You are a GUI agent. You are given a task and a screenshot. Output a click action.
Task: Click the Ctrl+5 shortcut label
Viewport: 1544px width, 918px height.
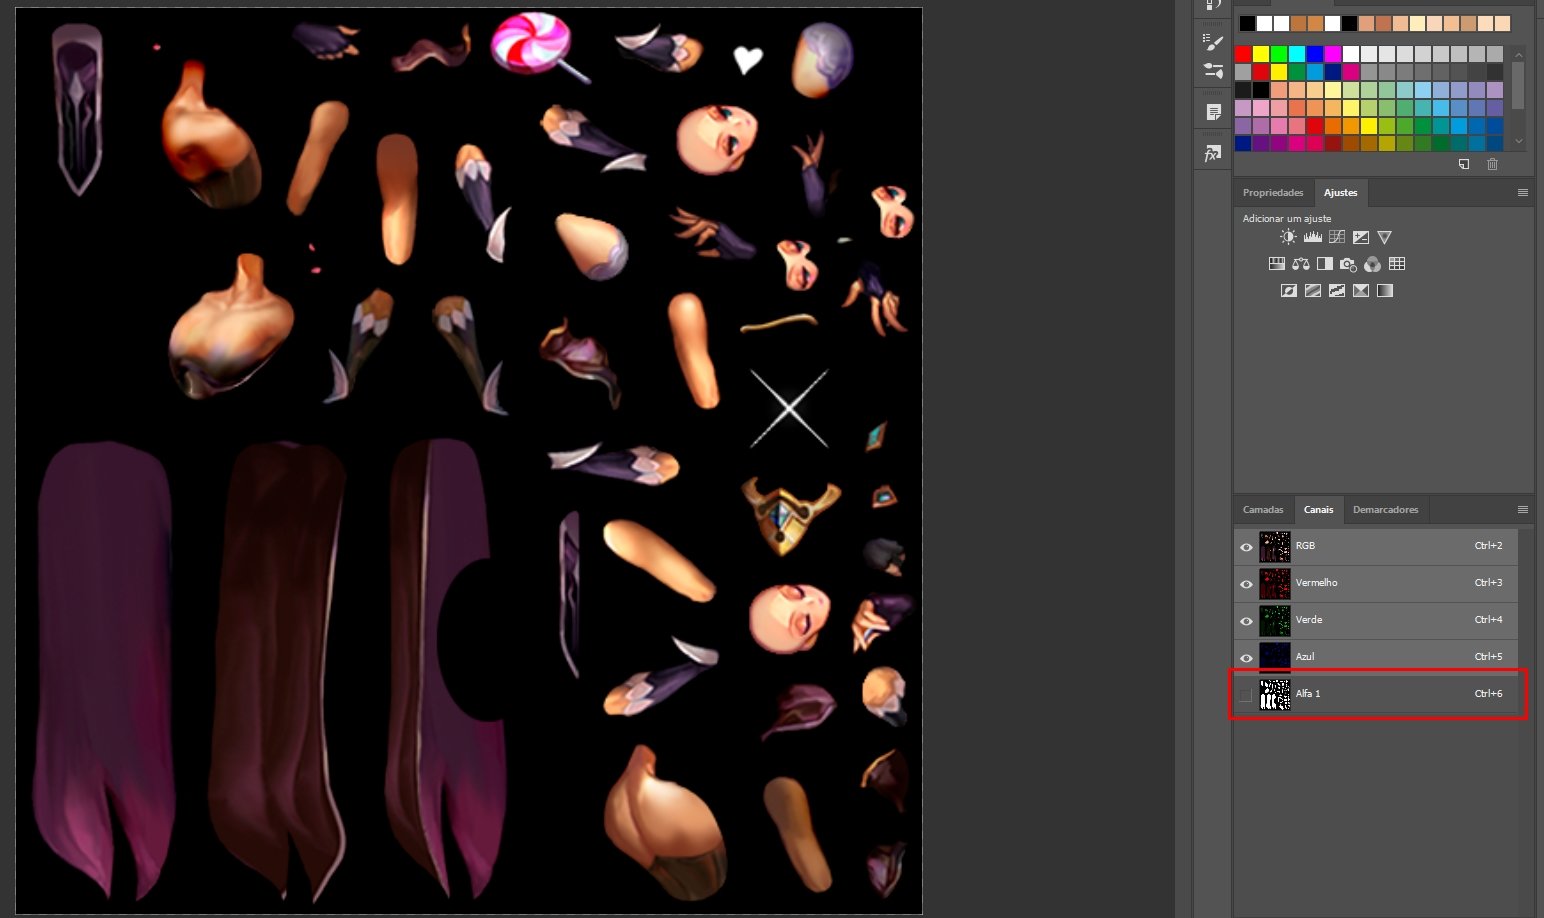click(x=1488, y=657)
